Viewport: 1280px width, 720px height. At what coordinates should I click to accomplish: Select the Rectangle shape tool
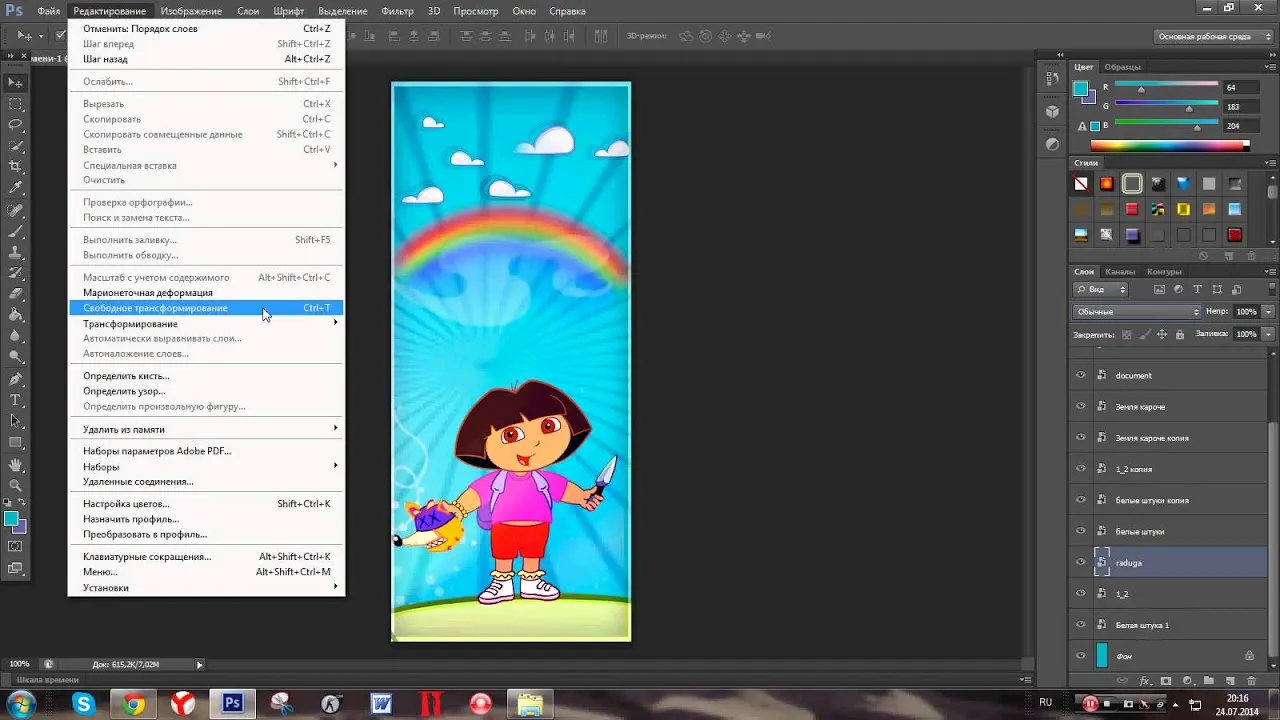[x=15, y=442]
